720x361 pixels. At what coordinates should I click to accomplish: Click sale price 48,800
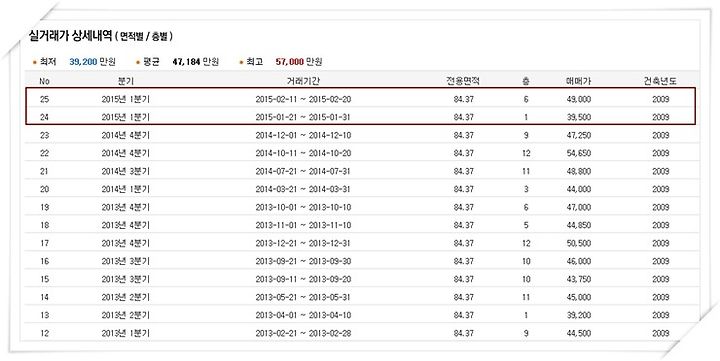[579, 171]
